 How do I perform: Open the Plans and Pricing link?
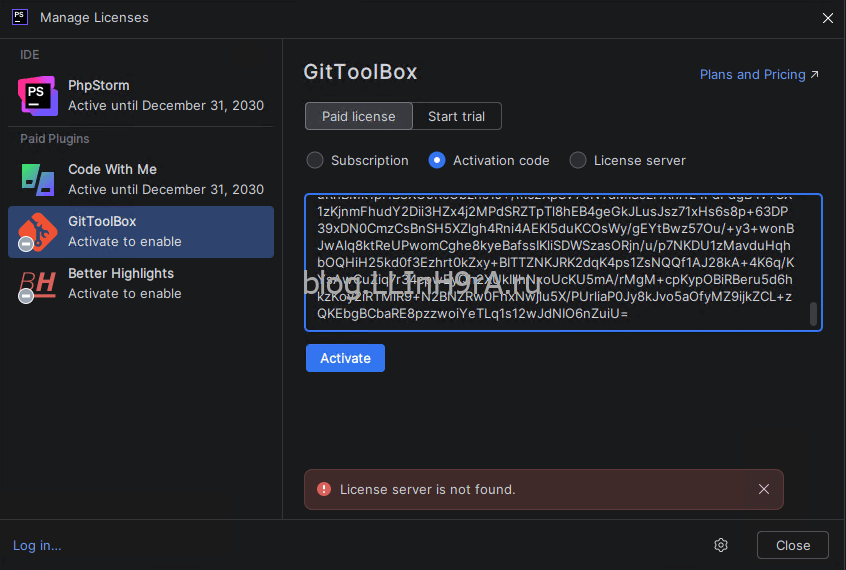[x=759, y=75]
